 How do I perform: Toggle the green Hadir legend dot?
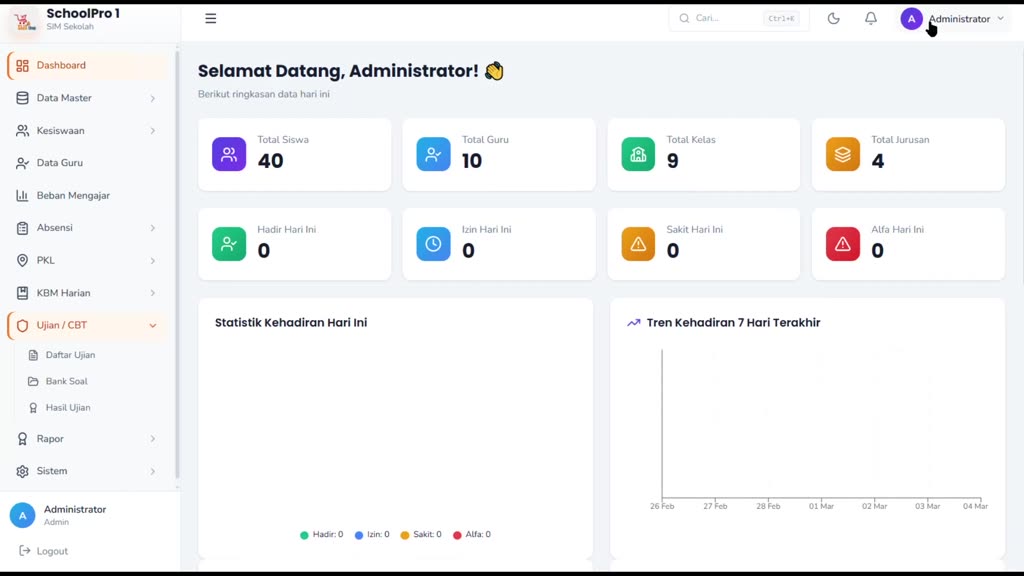304,535
